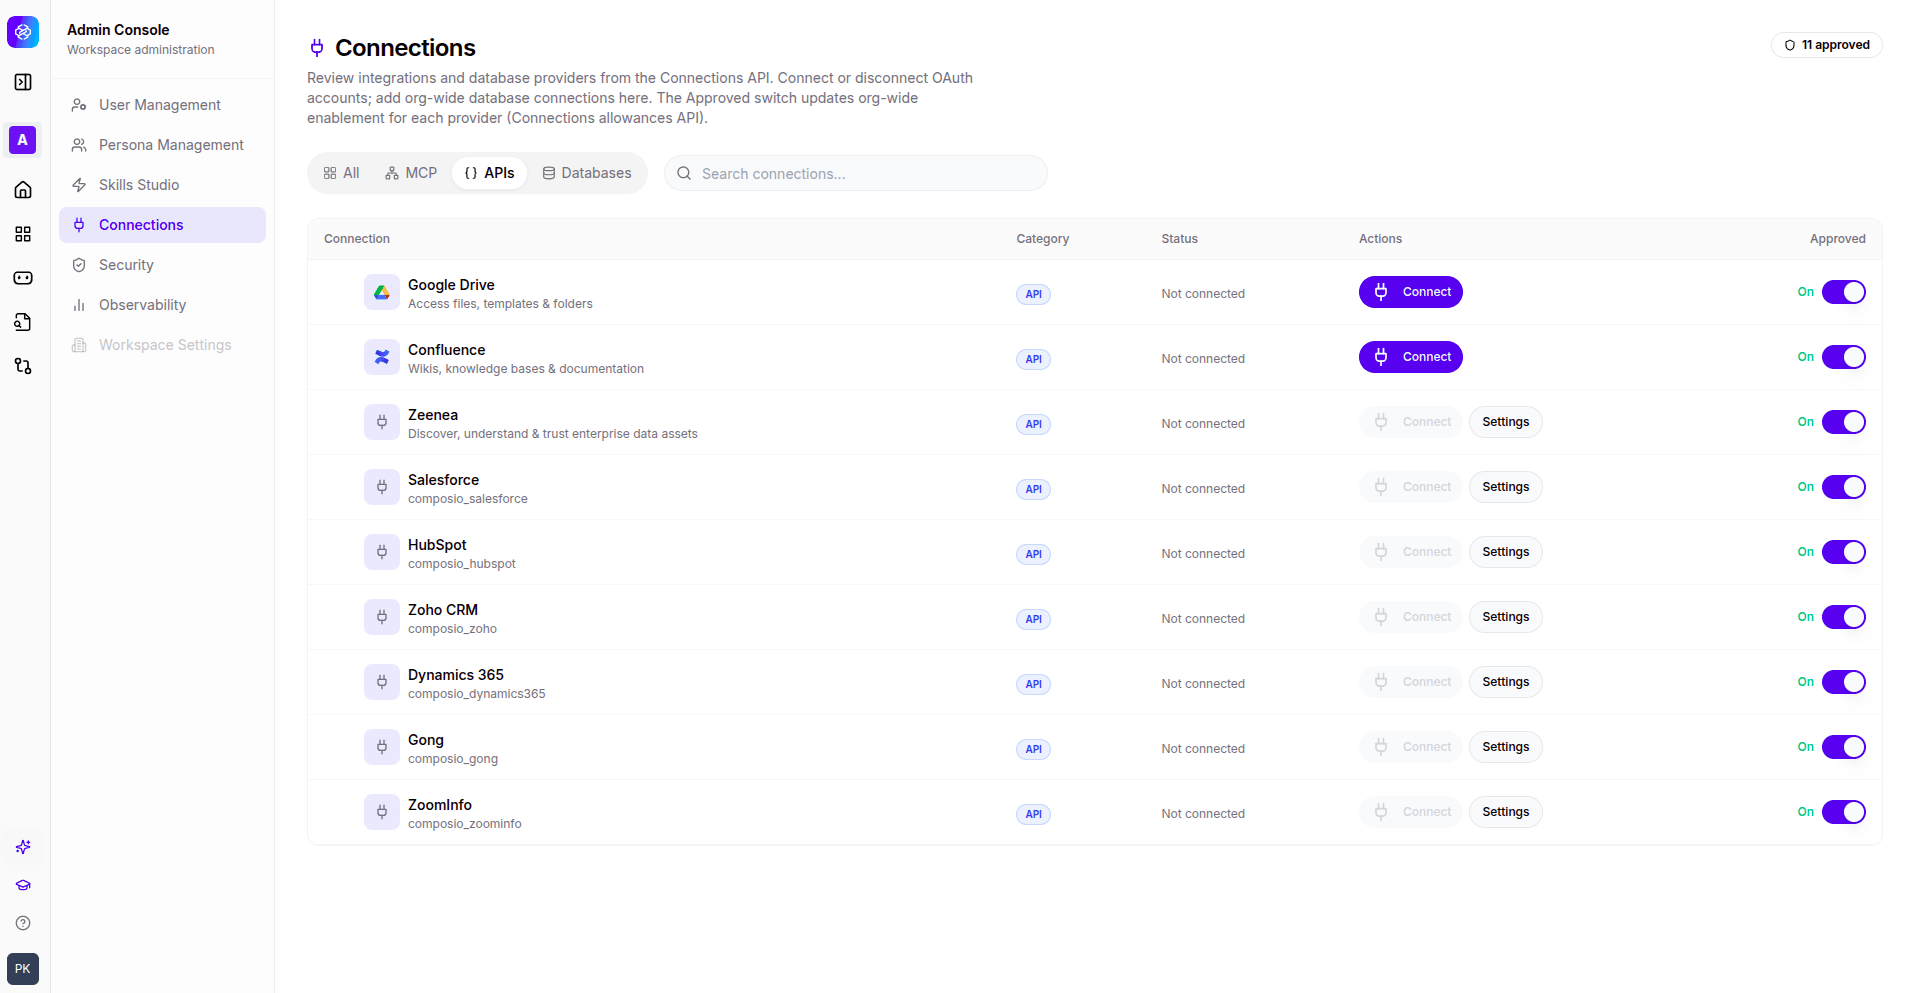Open the four-squares apps grid icon in rail

pyautogui.click(x=23, y=234)
